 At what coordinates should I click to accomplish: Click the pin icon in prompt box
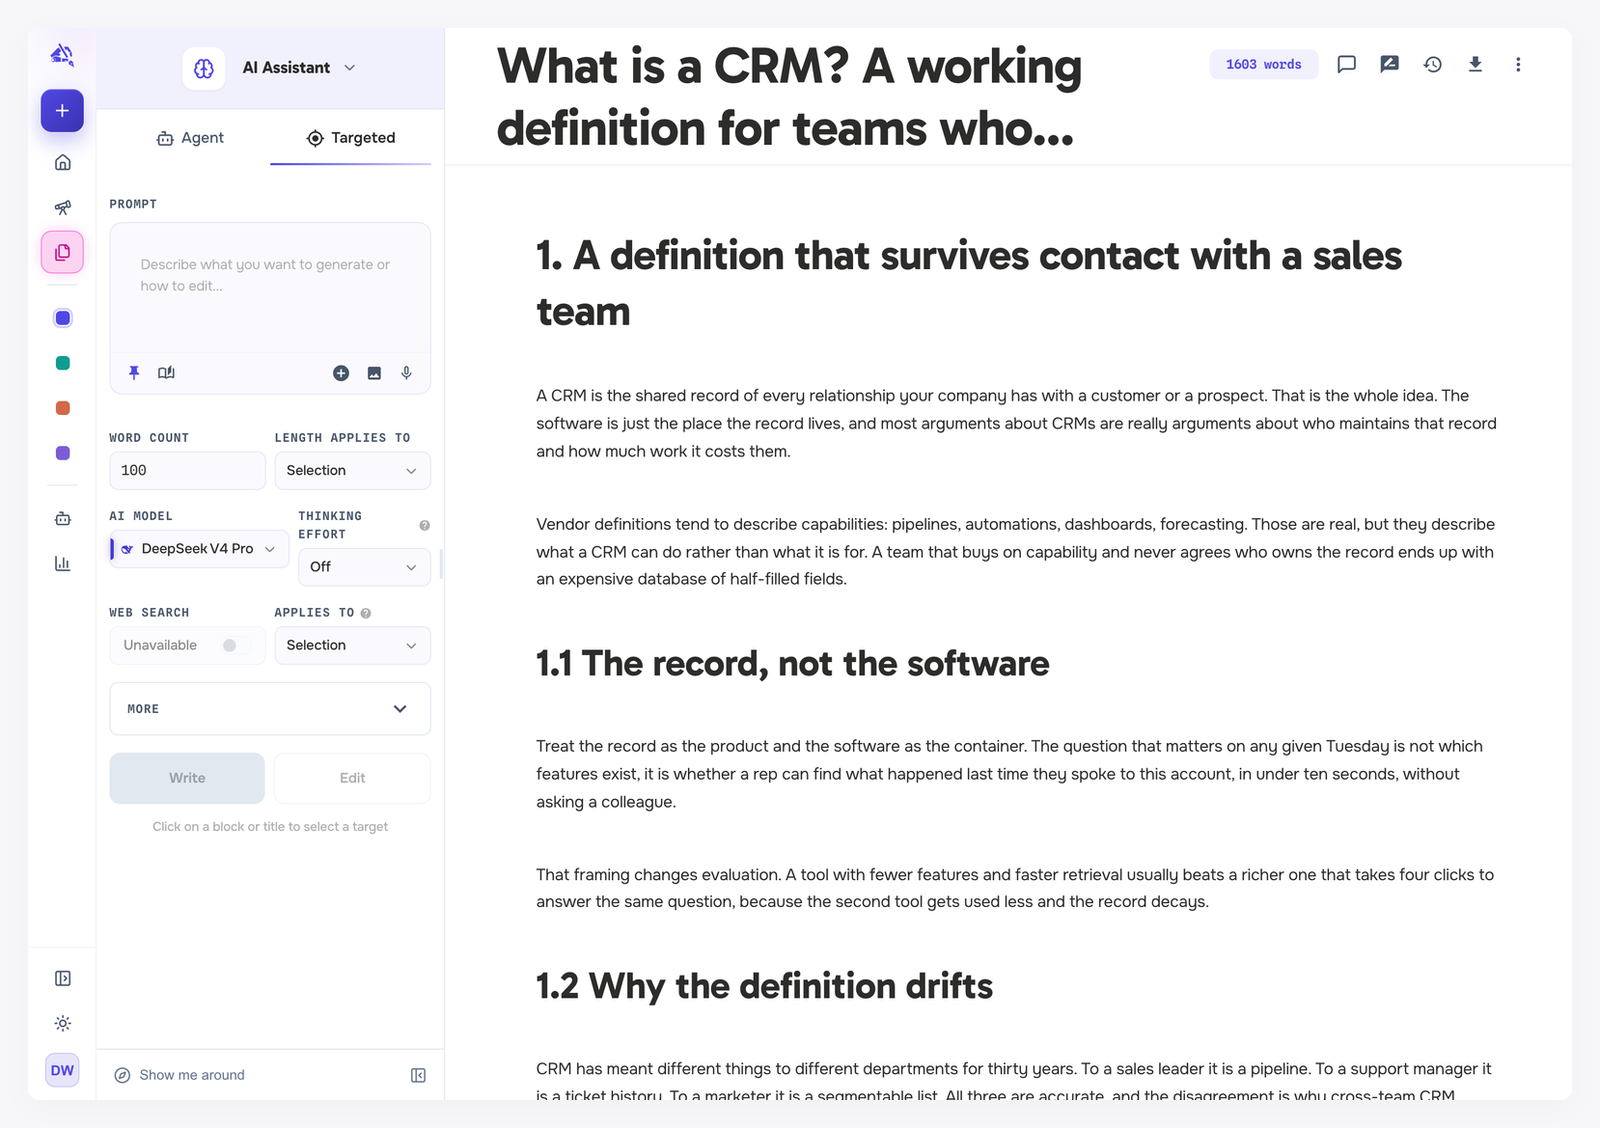[x=134, y=373]
